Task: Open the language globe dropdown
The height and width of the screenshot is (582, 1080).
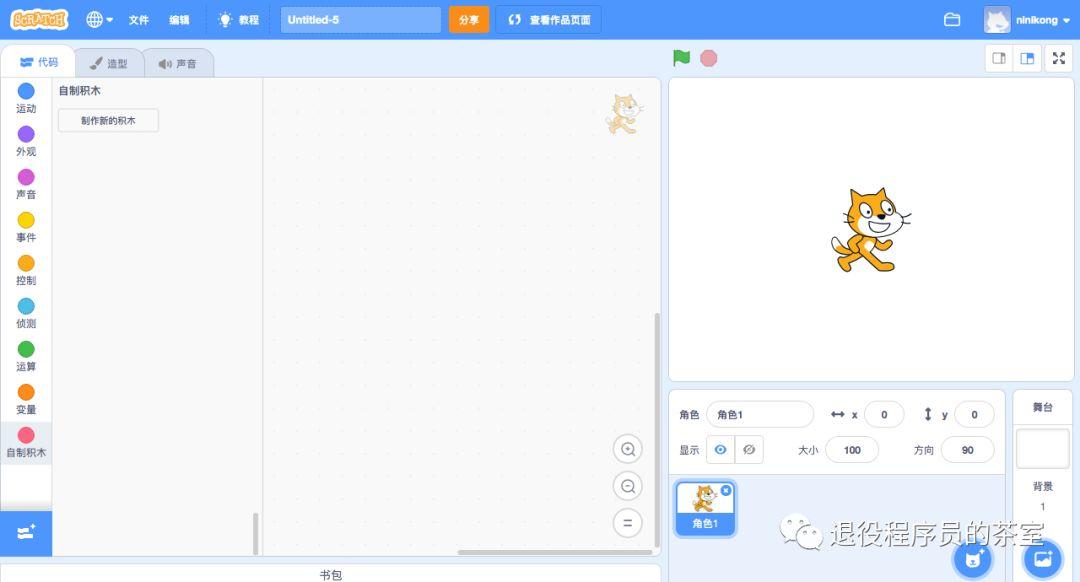Action: pyautogui.click(x=99, y=20)
